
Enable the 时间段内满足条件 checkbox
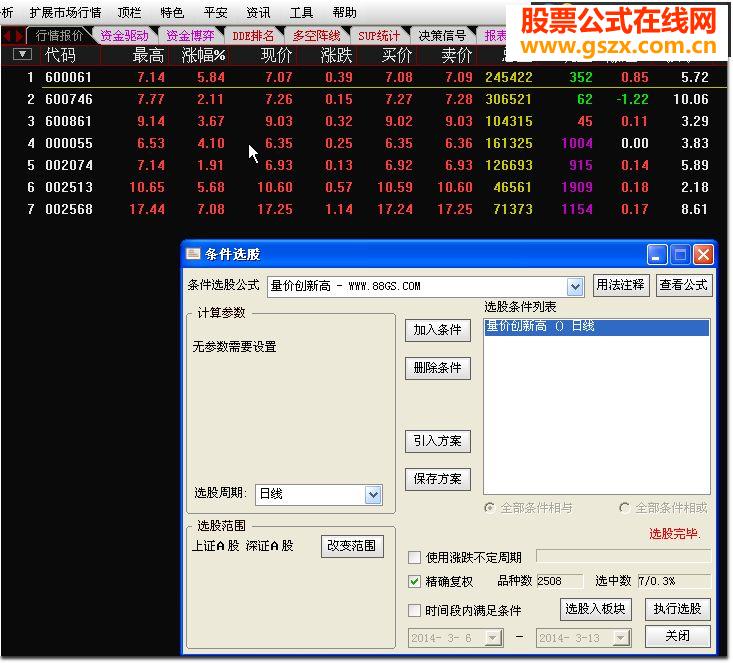click(414, 610)
